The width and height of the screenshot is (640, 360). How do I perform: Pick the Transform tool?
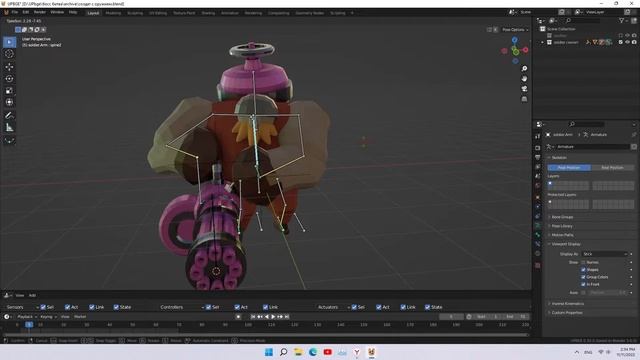click(9, 102)
